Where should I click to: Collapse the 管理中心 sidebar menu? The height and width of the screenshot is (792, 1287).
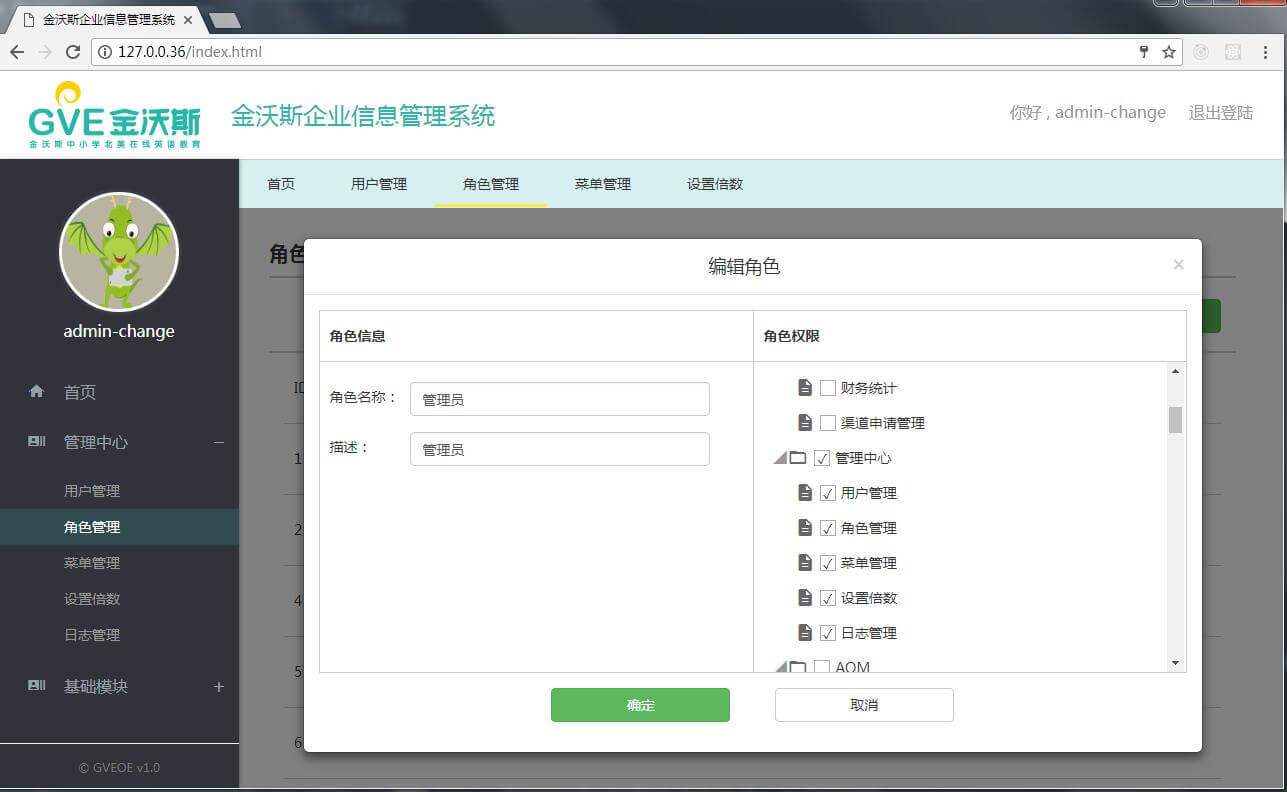point(219,442)
